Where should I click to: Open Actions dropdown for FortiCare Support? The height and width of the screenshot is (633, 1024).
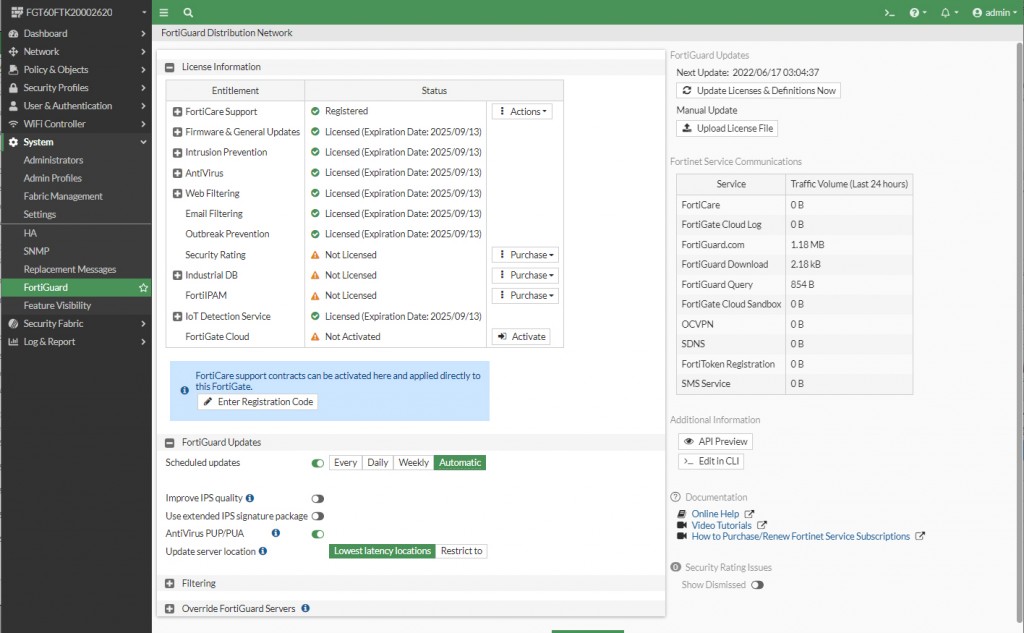click(x=522, y=111)
